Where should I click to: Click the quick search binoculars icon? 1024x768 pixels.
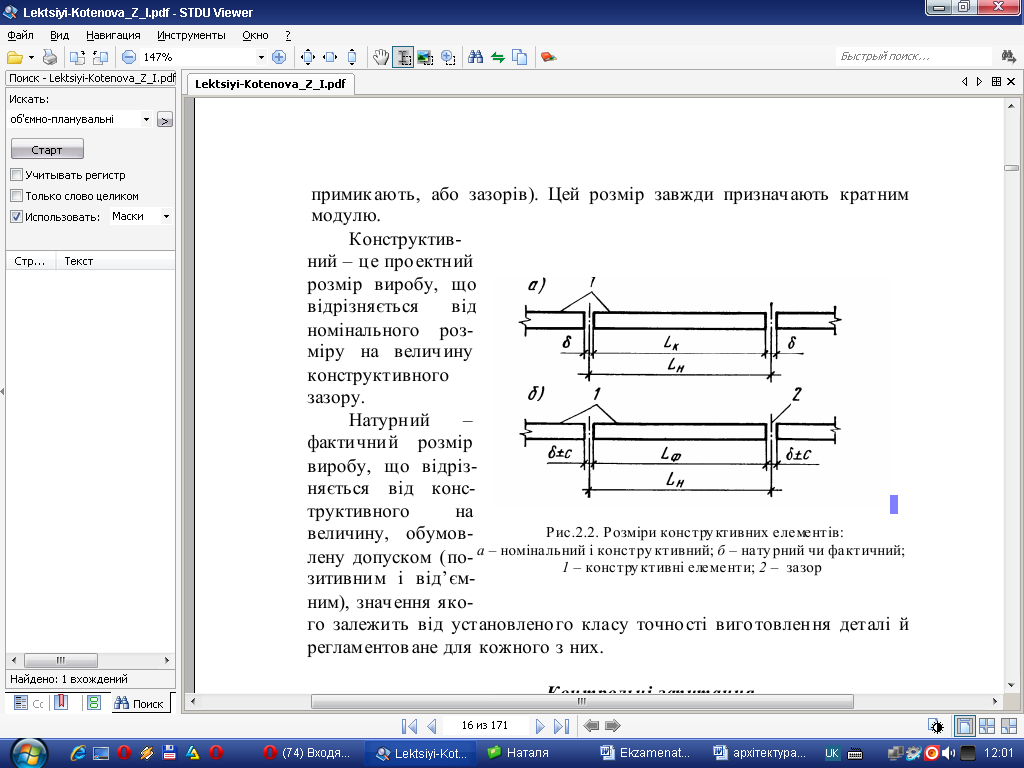(x=1008, y=57)
